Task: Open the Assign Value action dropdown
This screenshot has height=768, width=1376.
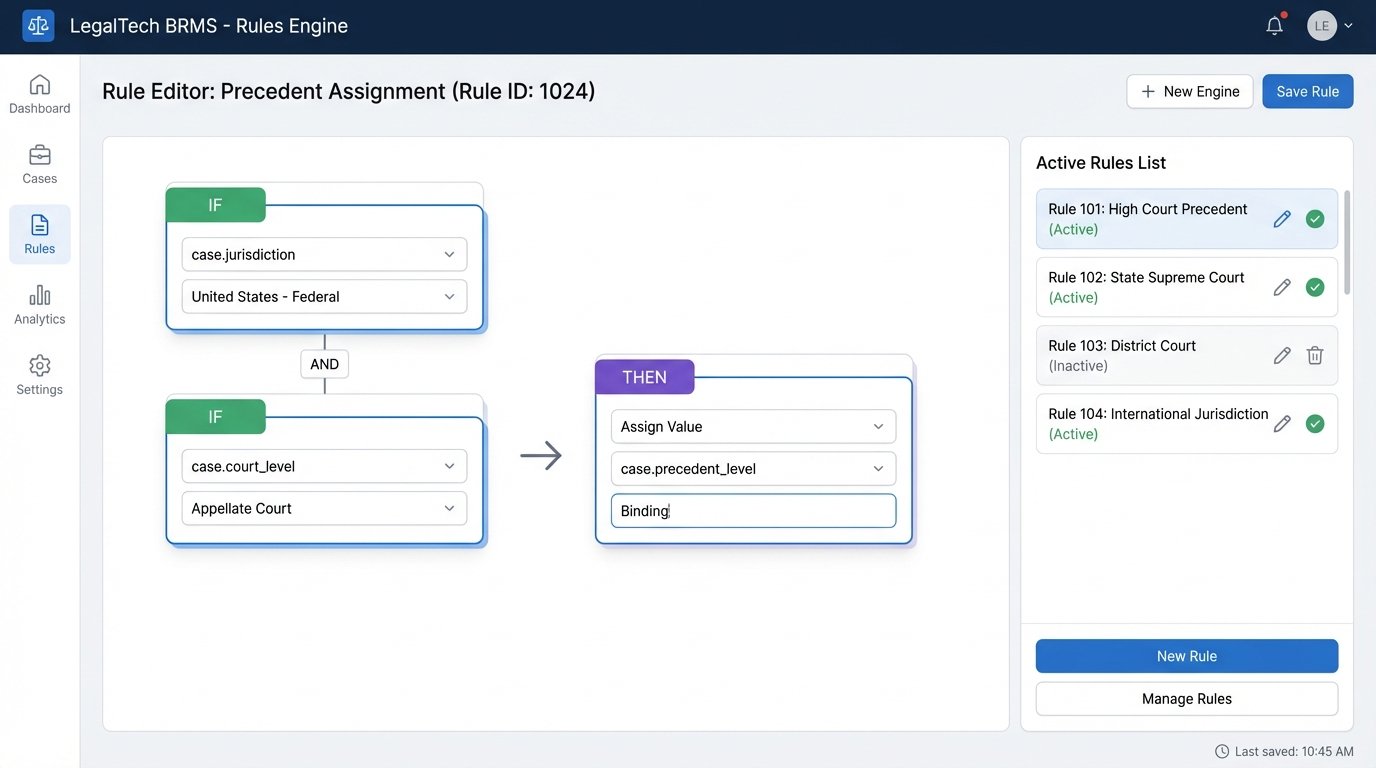Action: pyautogui.click(x=752, y=426)
